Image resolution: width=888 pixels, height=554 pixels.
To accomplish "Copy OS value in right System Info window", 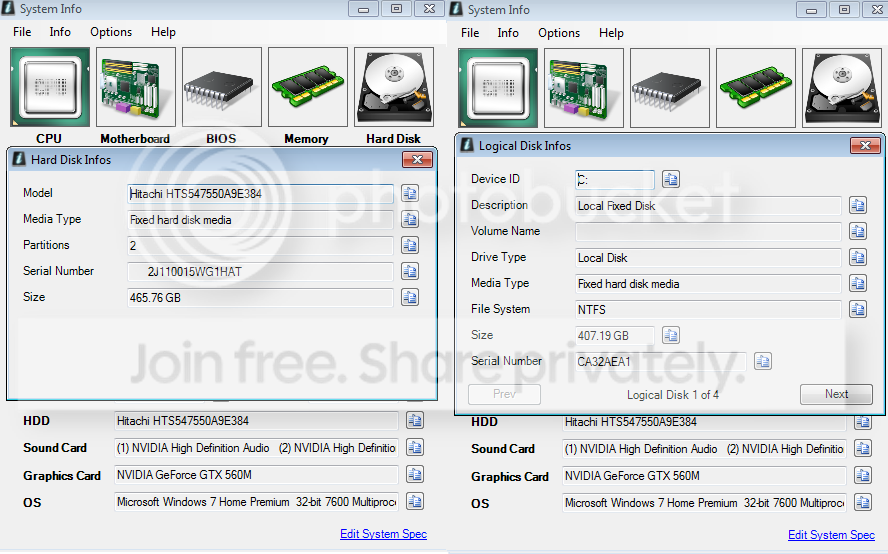I will point(863,502).
